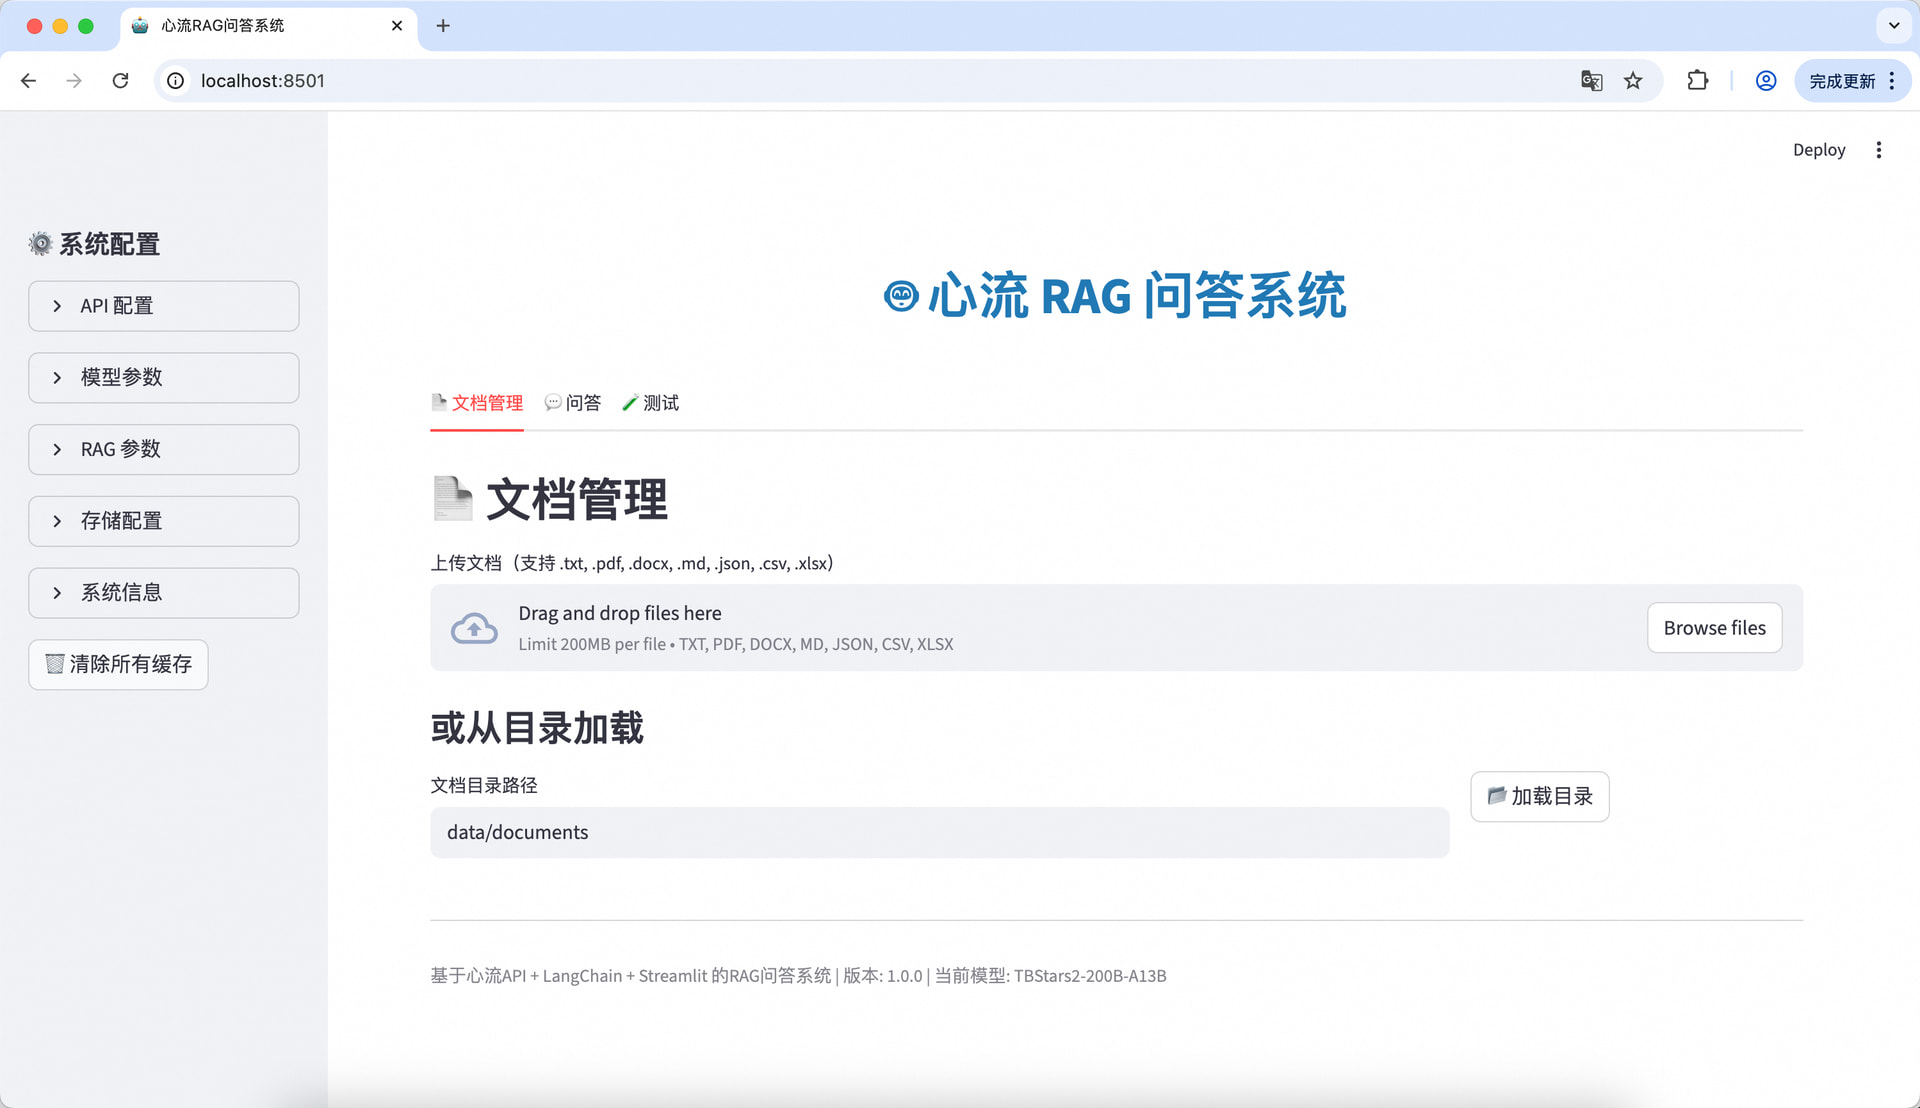Click the Browse files button

pyautogui.click(x=1714, y=628)
